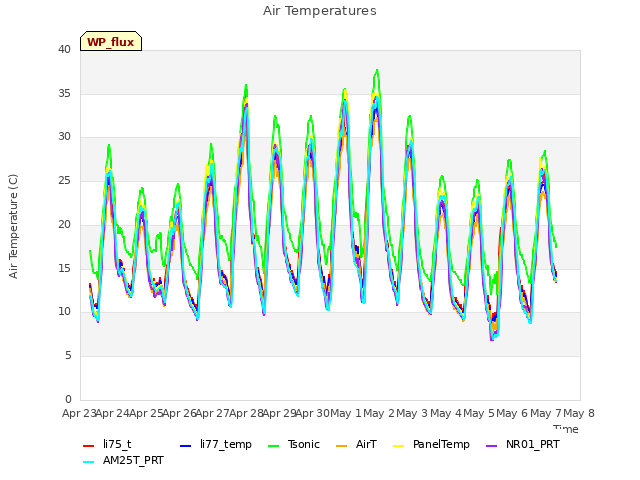Viewport: 640px width, 480px height.
Task: Click the May 1 x-axis tick label
Action: (346, 413)
